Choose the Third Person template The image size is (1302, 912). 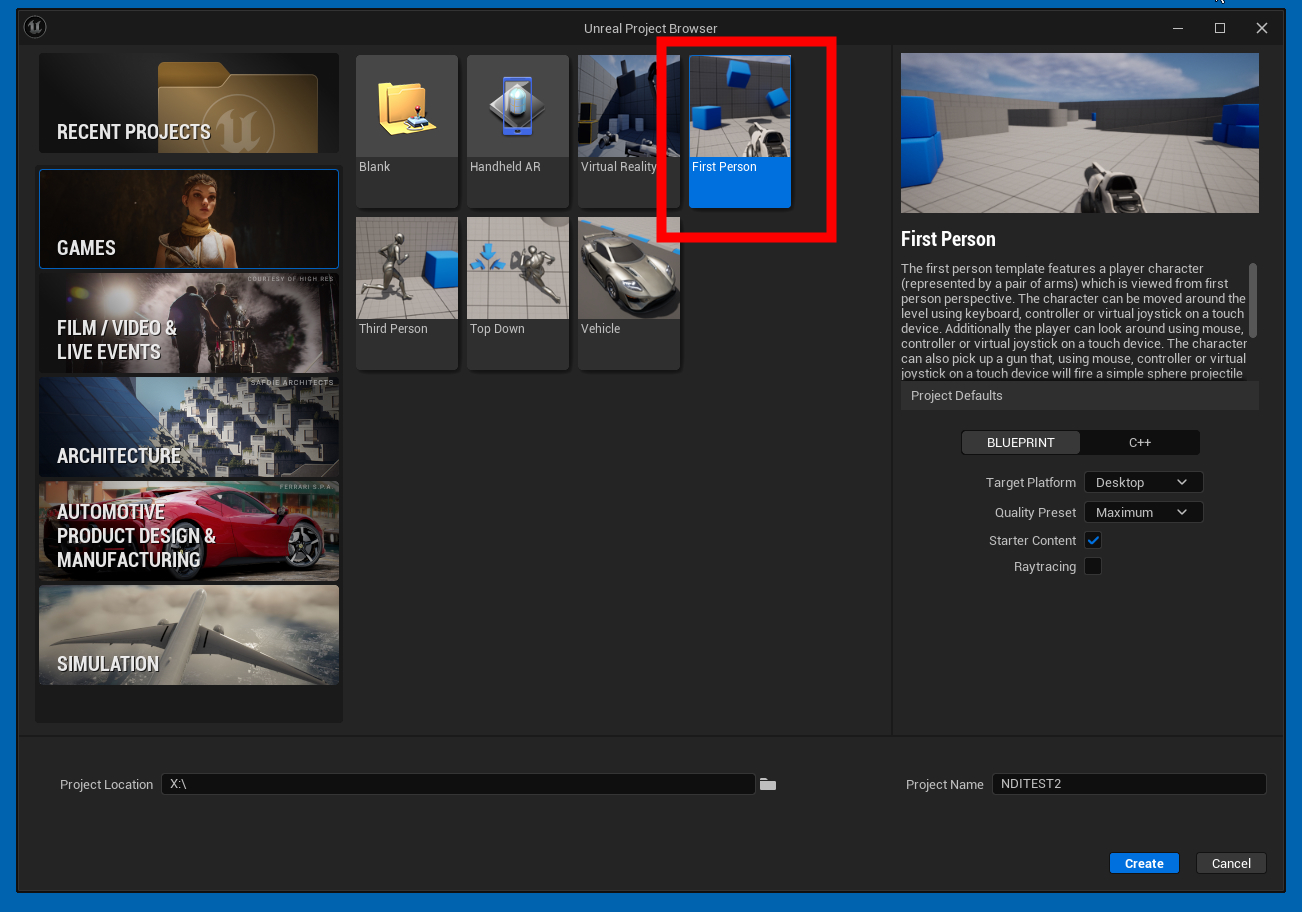pyautogui.click(x=406, y=292)
